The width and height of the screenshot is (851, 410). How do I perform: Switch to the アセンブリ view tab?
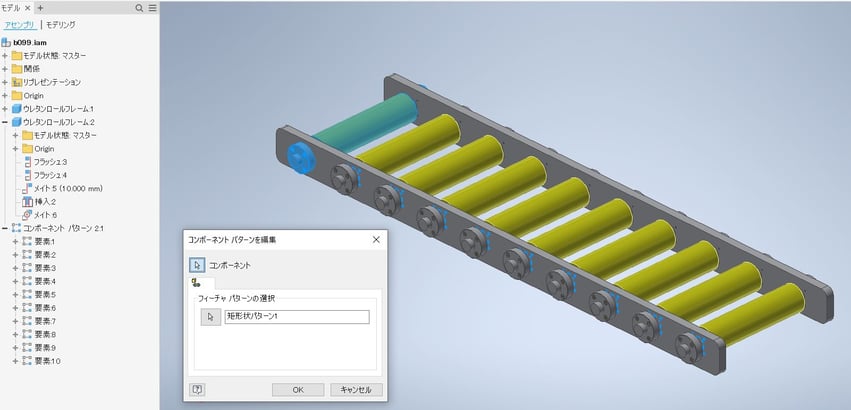tap(19, 25)
